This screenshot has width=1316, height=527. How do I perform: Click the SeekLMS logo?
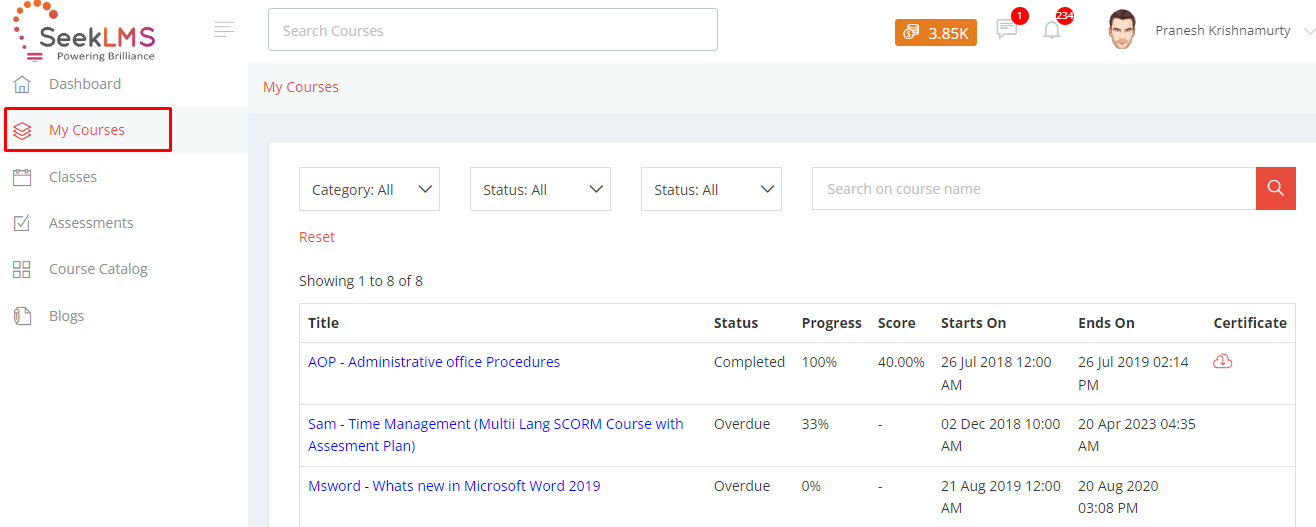coord(85,33)
